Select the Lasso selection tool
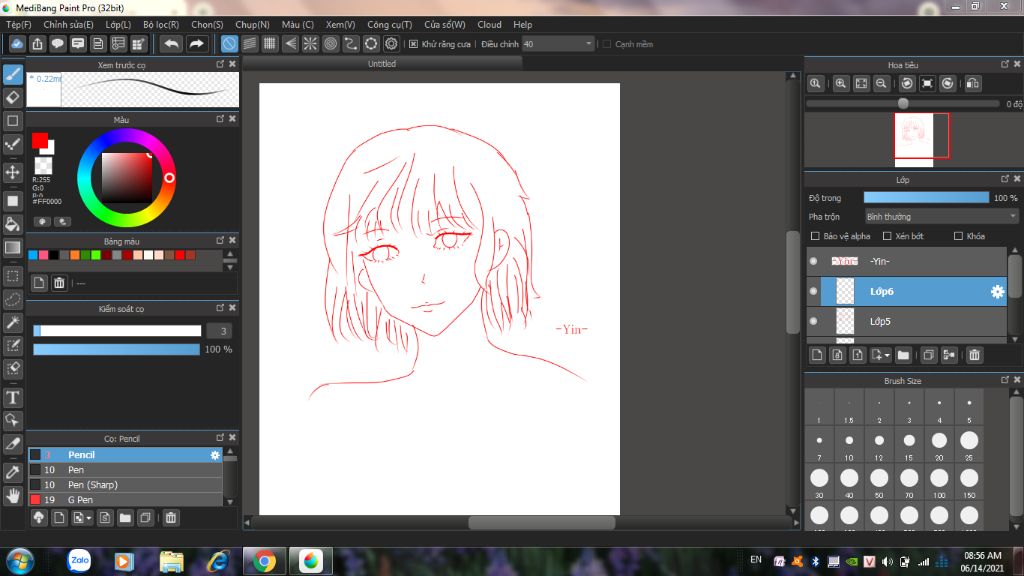The width and height of the screenshot is (1024, 576). pyautogui.click(x=12, y=299)
